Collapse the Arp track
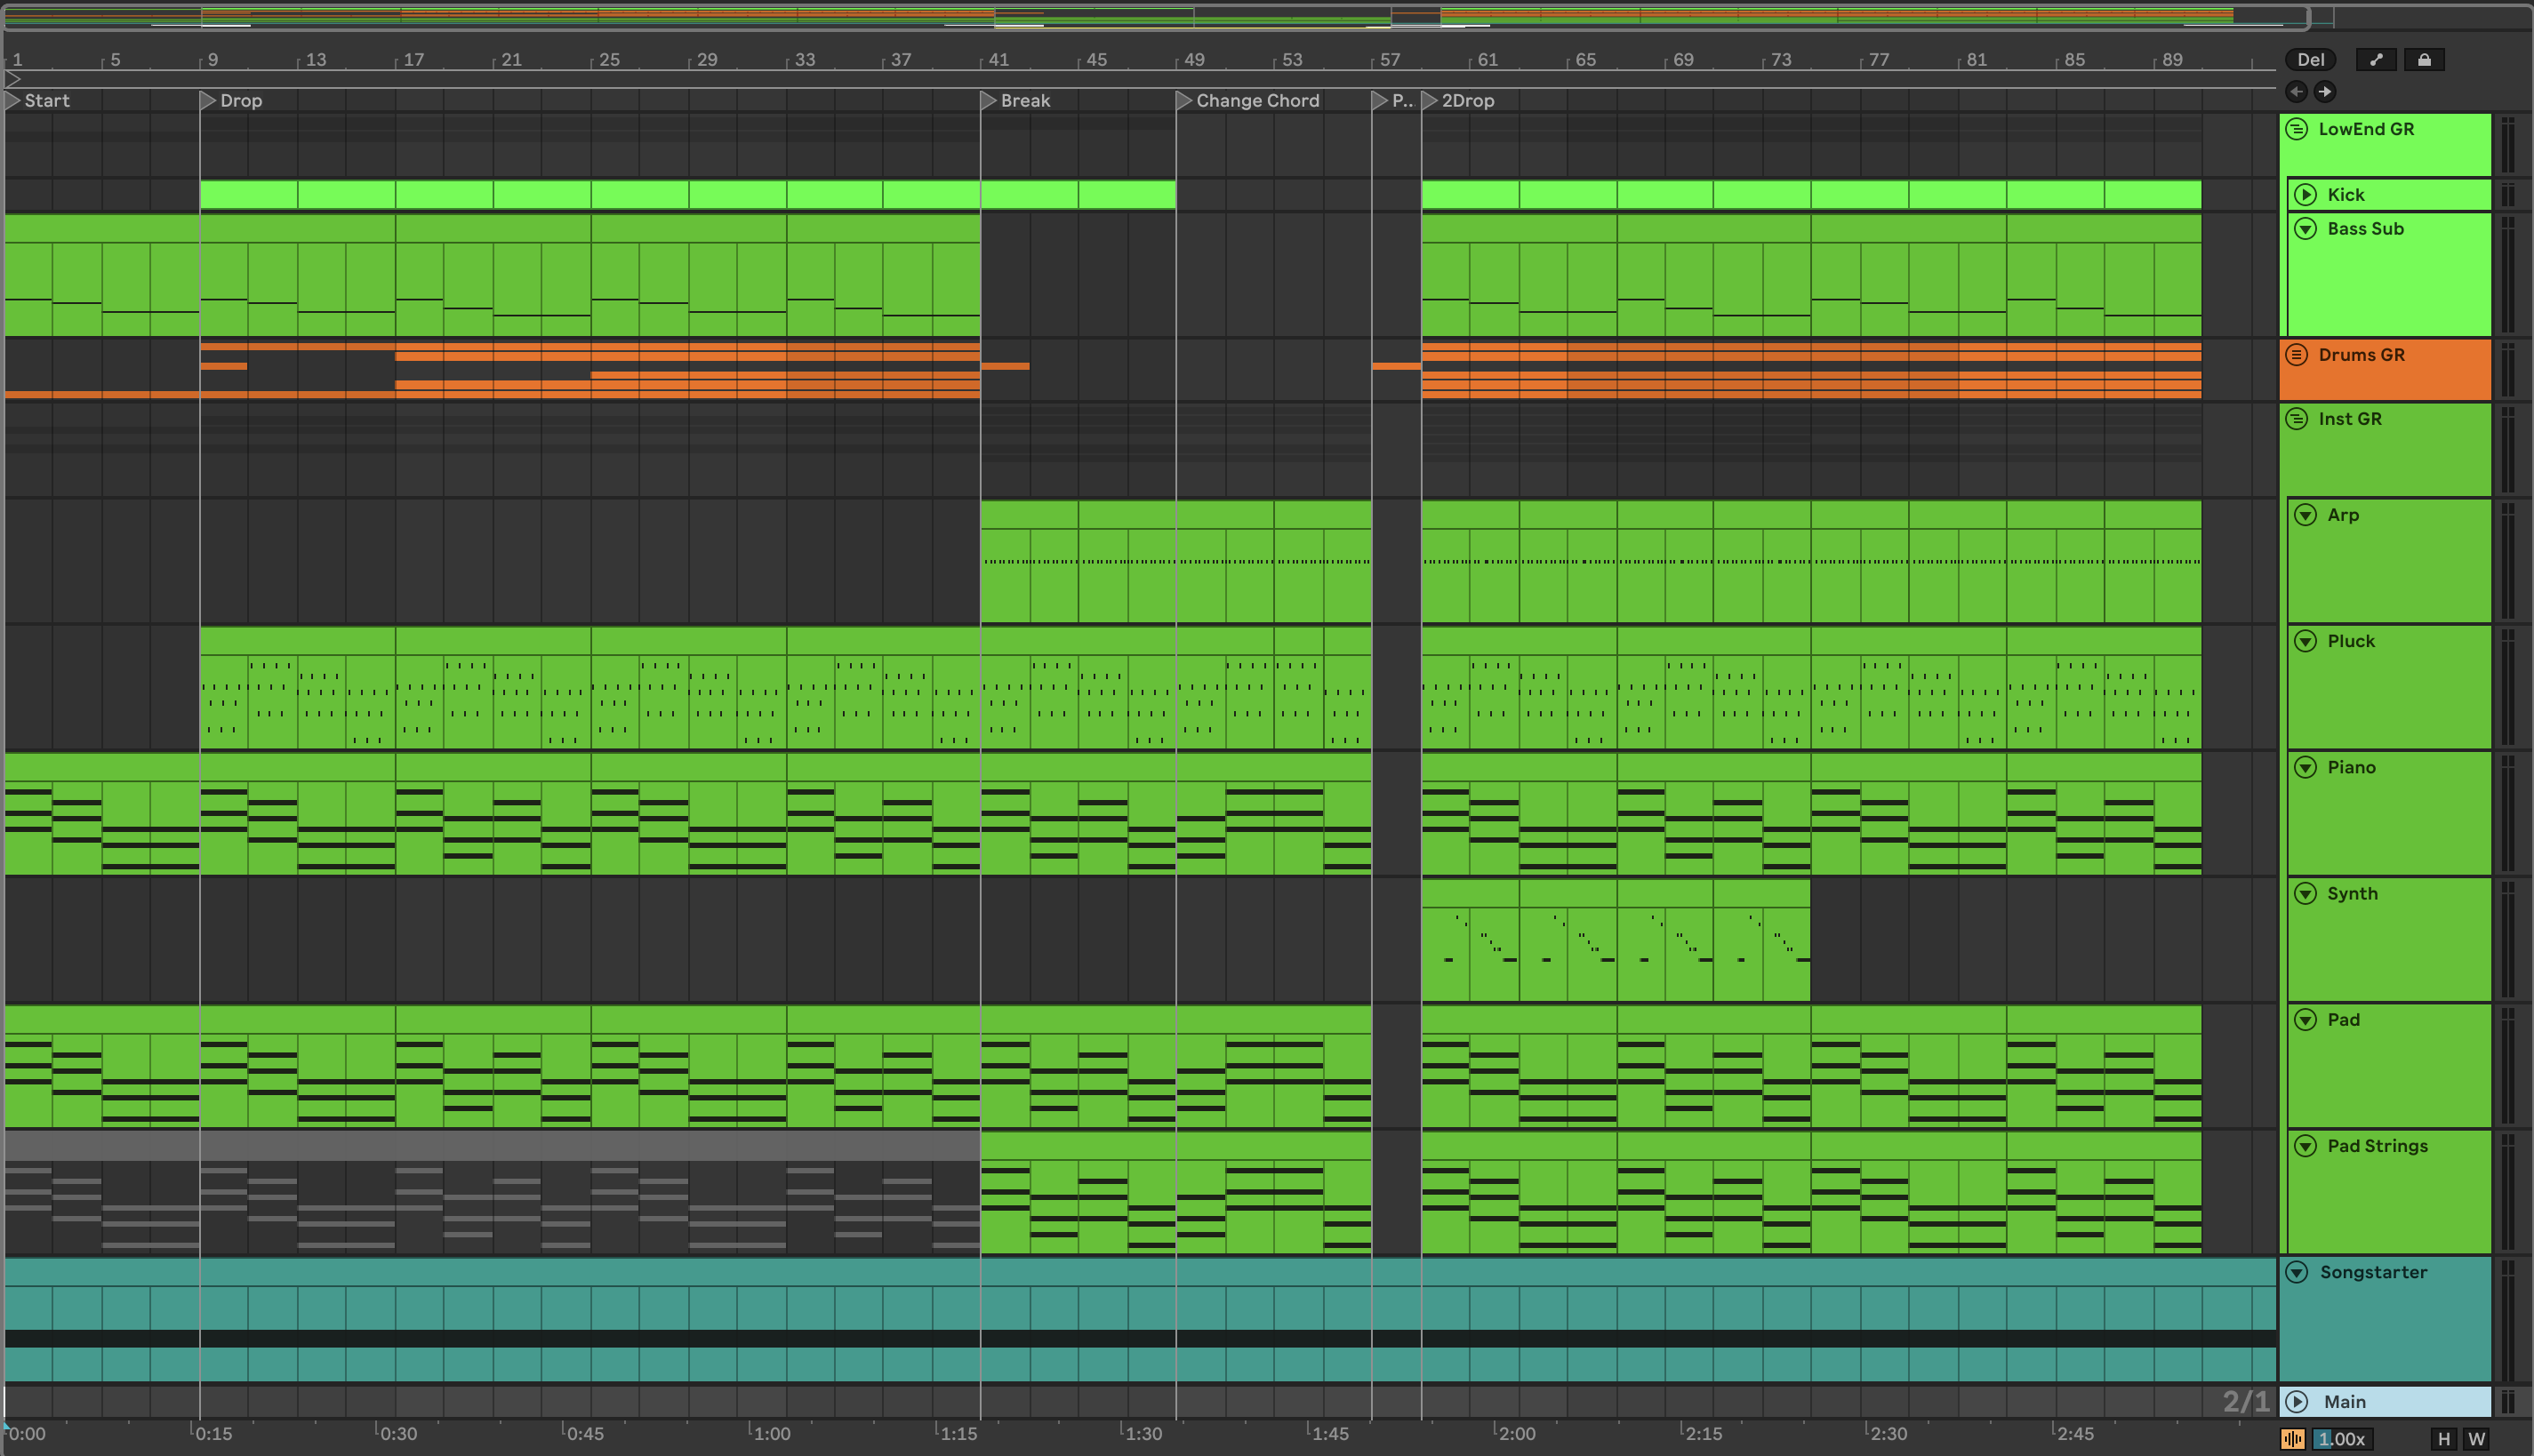 pos(2305,515)
